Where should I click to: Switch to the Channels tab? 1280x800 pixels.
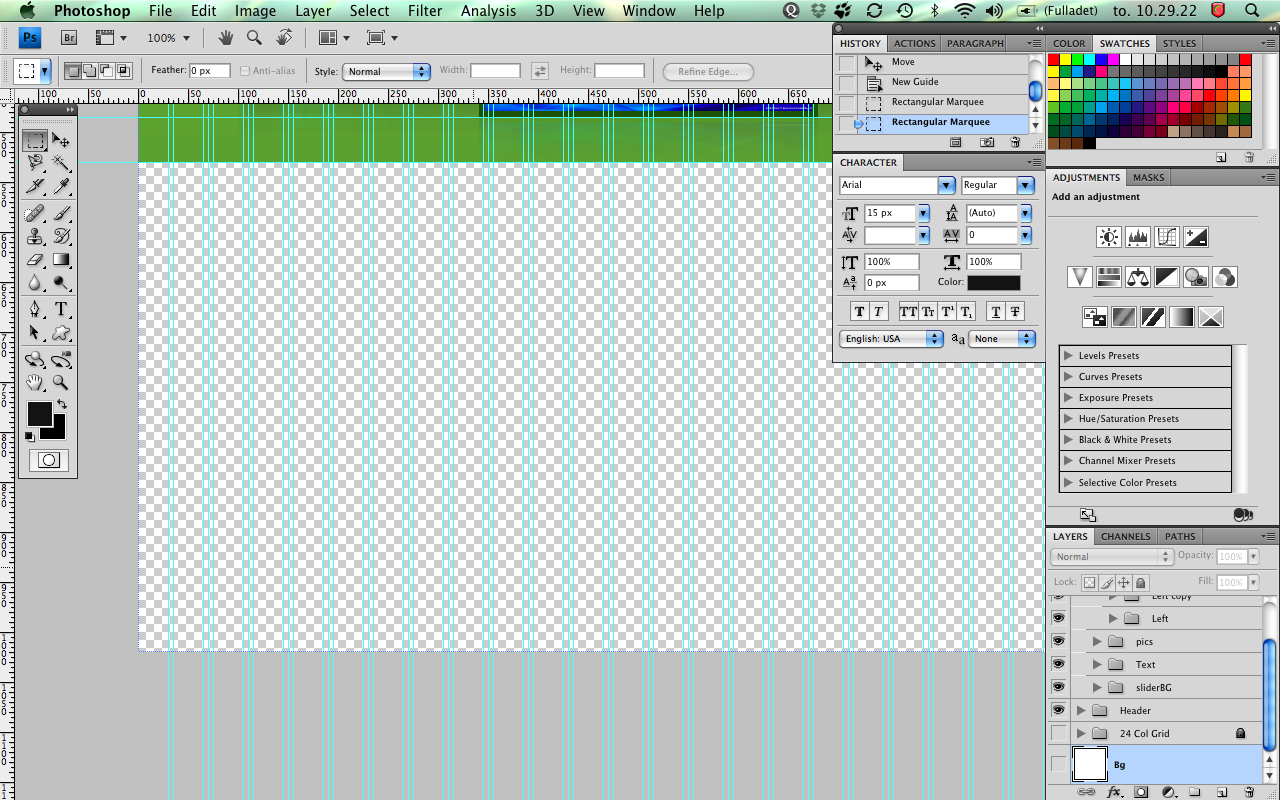[1125, 536]
